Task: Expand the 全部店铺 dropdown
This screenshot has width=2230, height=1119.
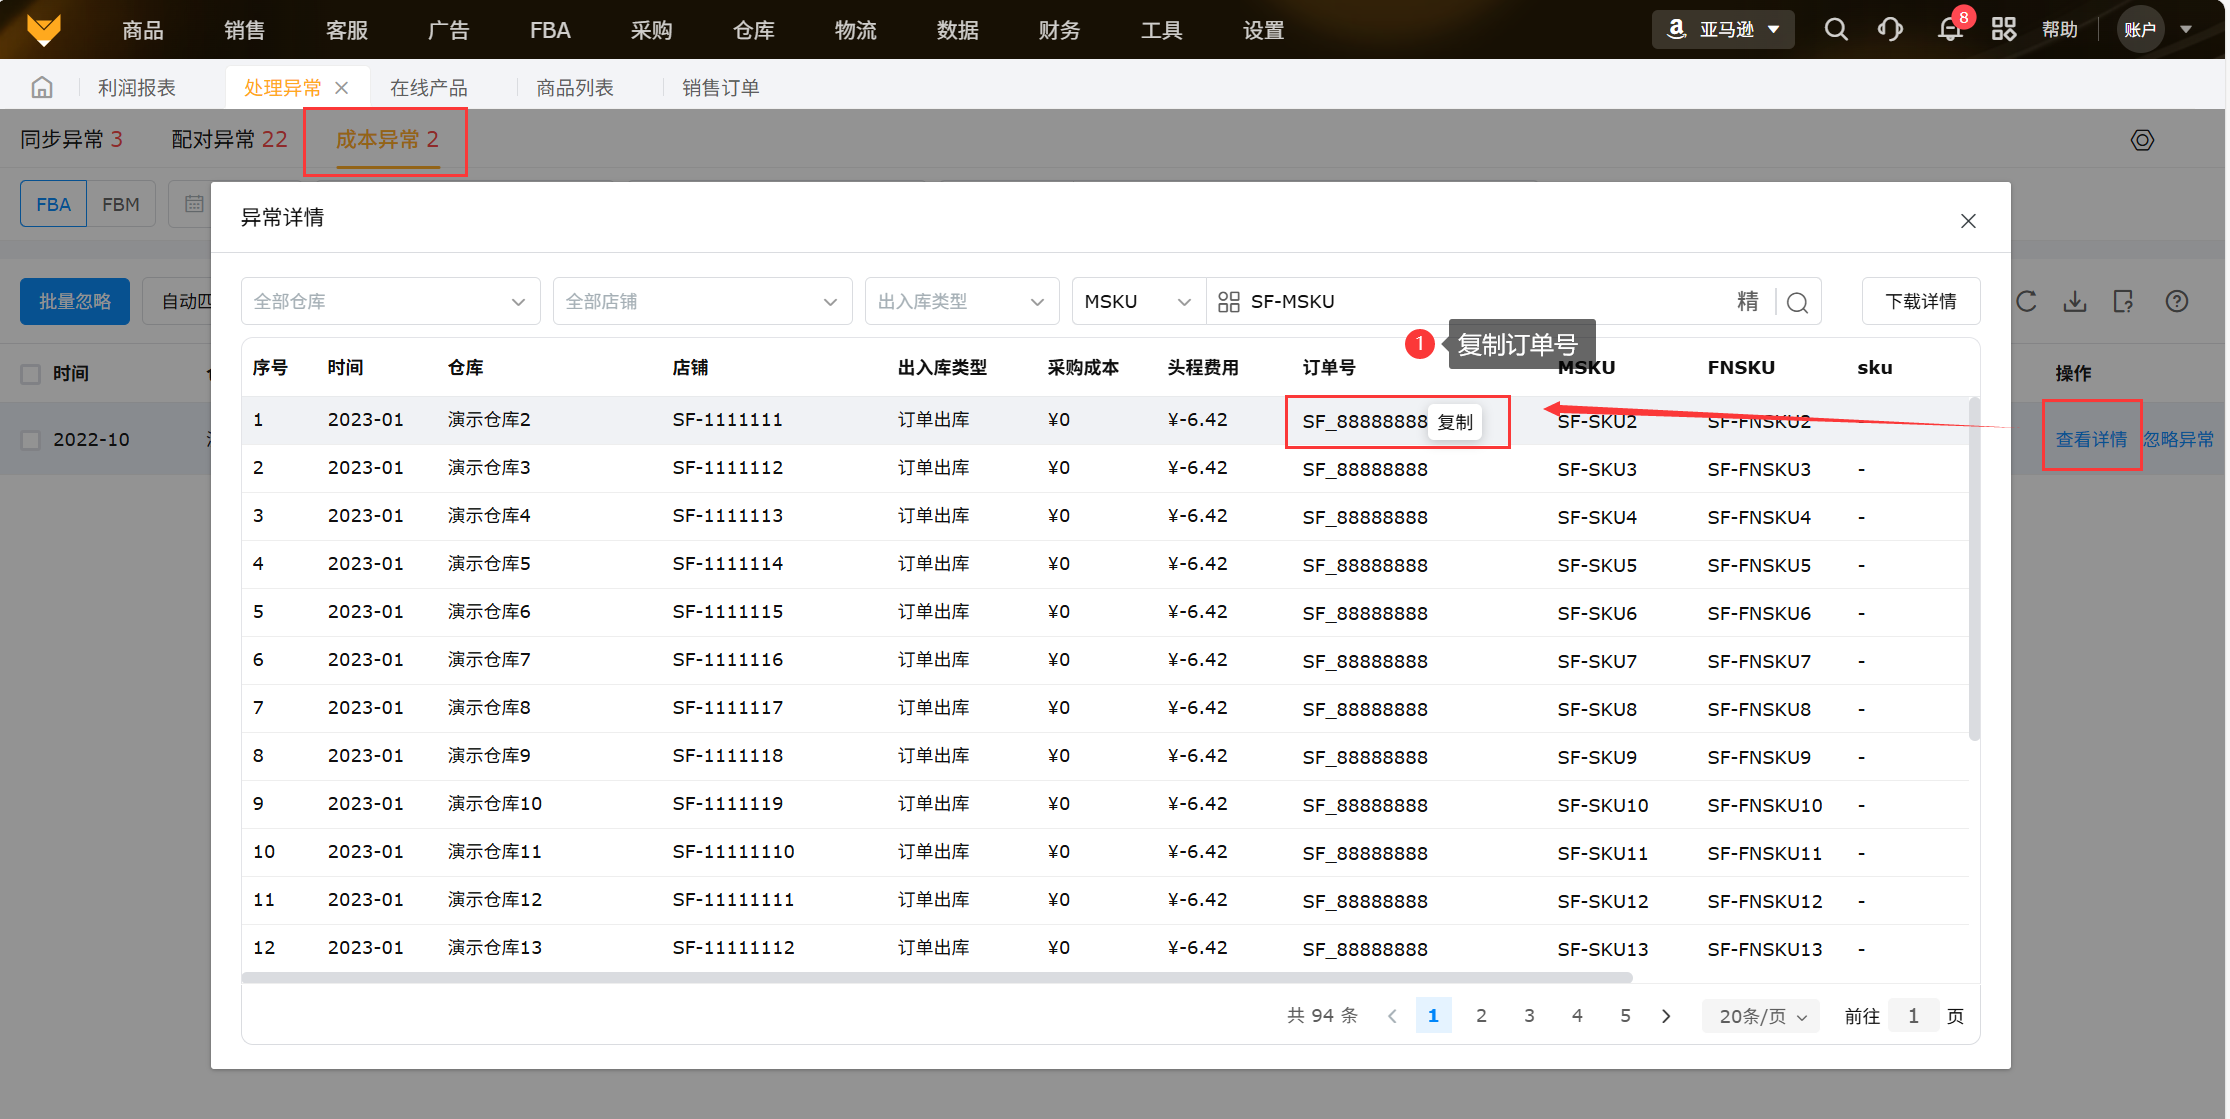Action: click(x=702, y=302)
